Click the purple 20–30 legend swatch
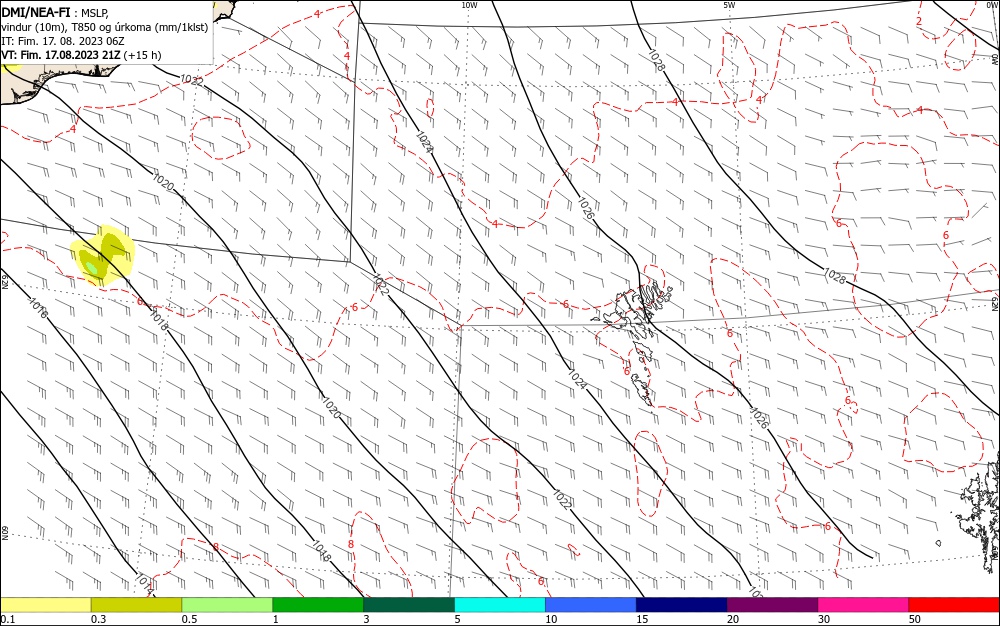Image resolution: width=1000 pixels, height=626 pixels. click(x=772, y=605)
